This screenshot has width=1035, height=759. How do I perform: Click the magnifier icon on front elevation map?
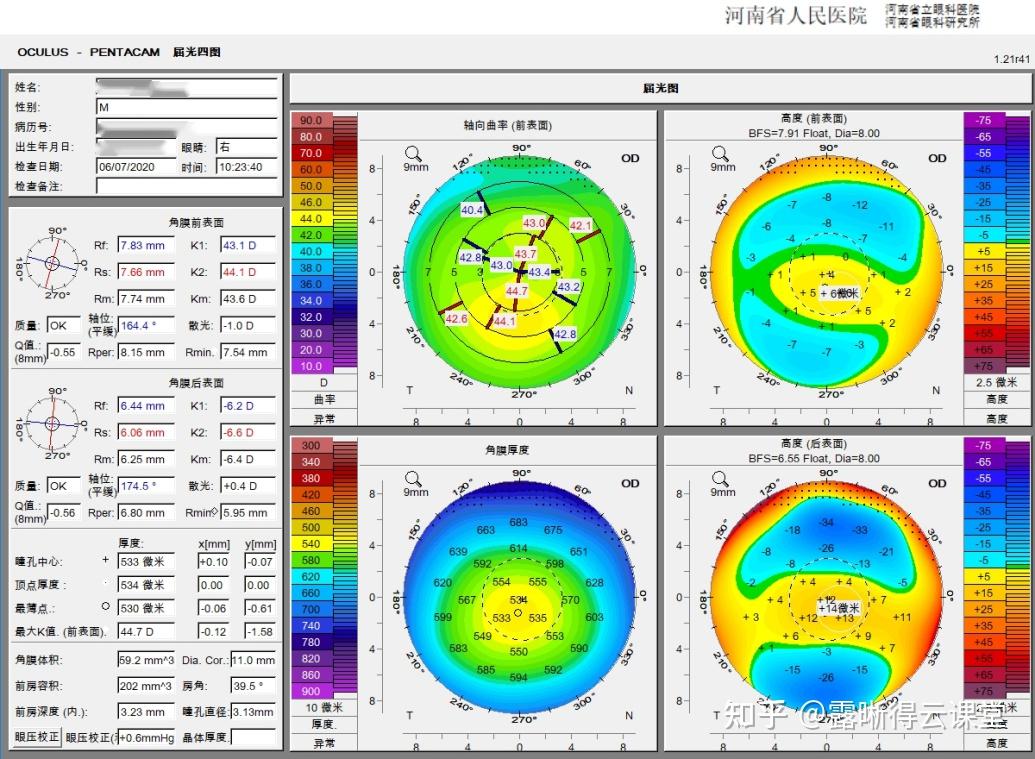point(720,154)
